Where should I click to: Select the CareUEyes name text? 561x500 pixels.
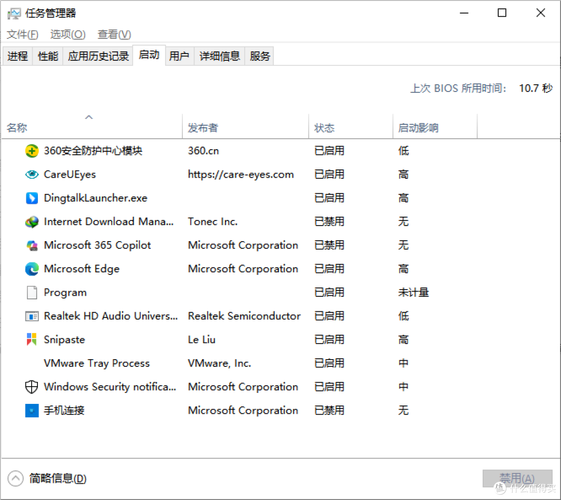point(70,174)
